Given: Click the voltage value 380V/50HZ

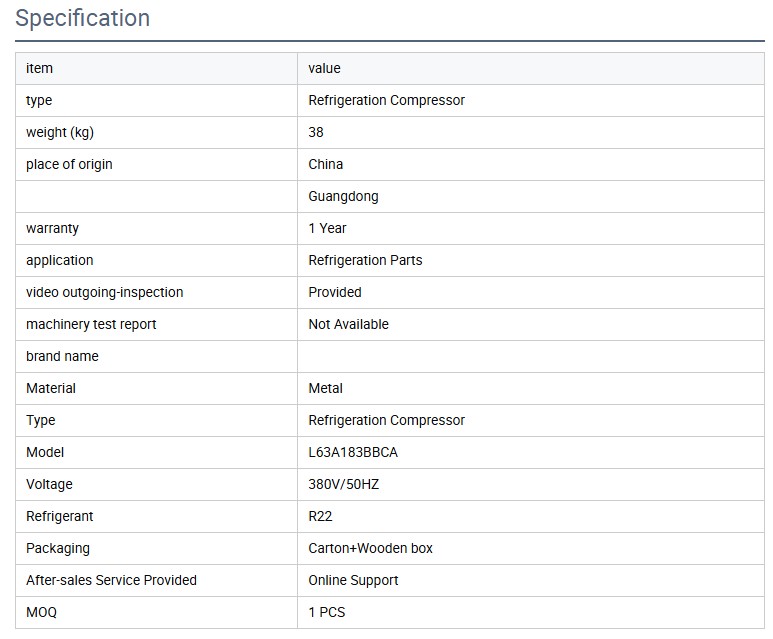Looking at the screenshot, I should [344, 484].
